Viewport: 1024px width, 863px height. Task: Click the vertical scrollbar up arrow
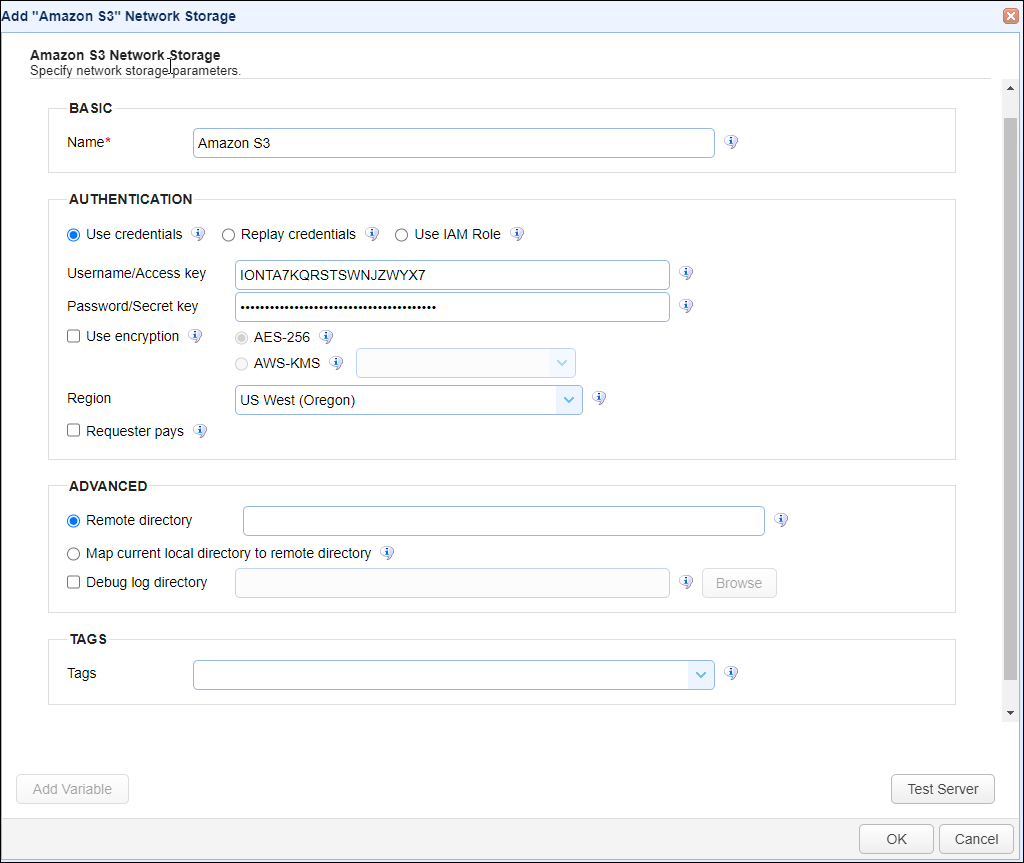[1010, 88]
